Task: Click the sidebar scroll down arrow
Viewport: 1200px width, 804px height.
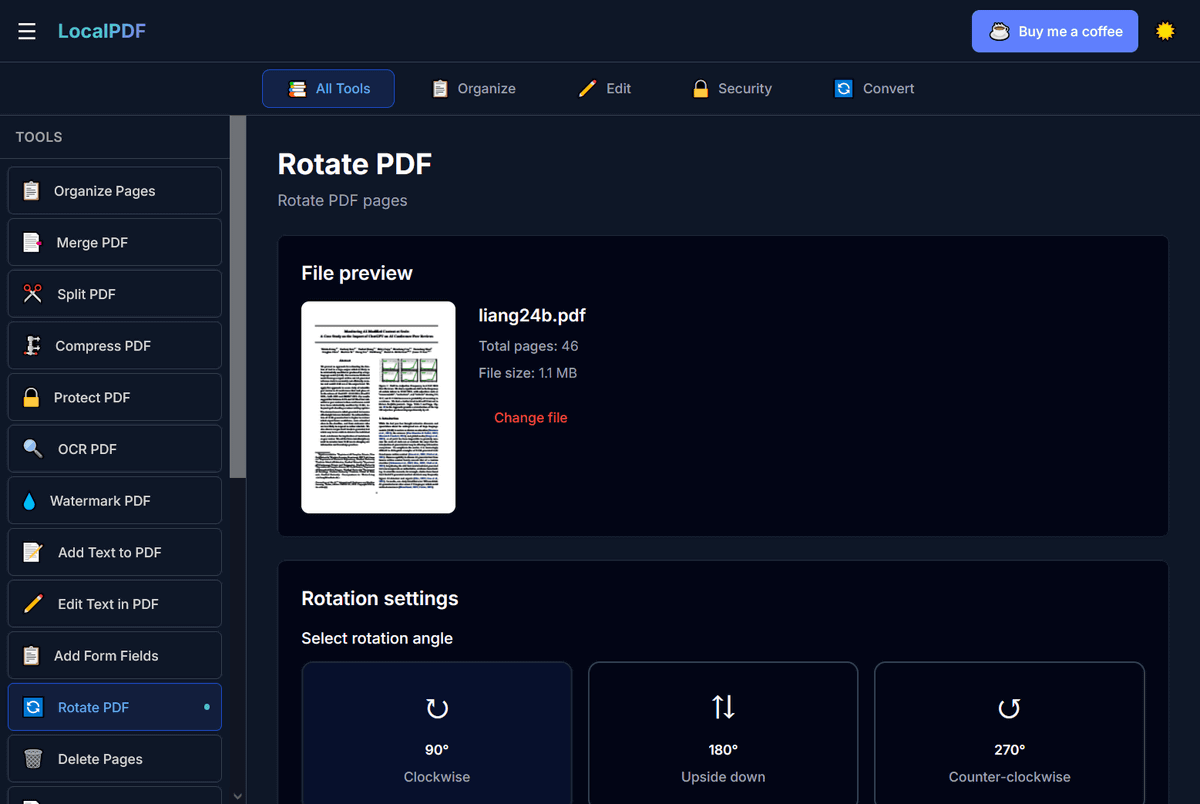Action: [237, 796]
